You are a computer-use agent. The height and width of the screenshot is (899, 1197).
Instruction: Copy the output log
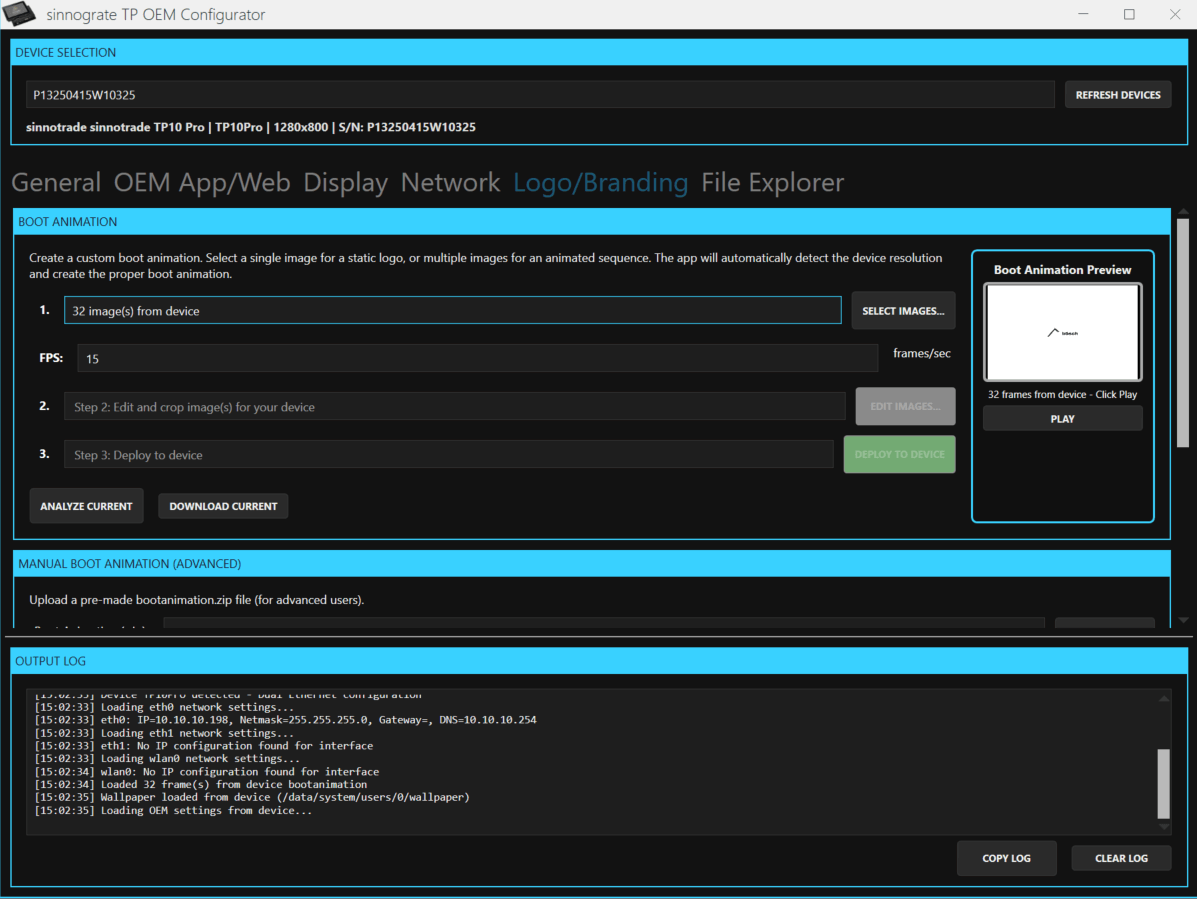pyautogui.click(x=1006, y=857)
